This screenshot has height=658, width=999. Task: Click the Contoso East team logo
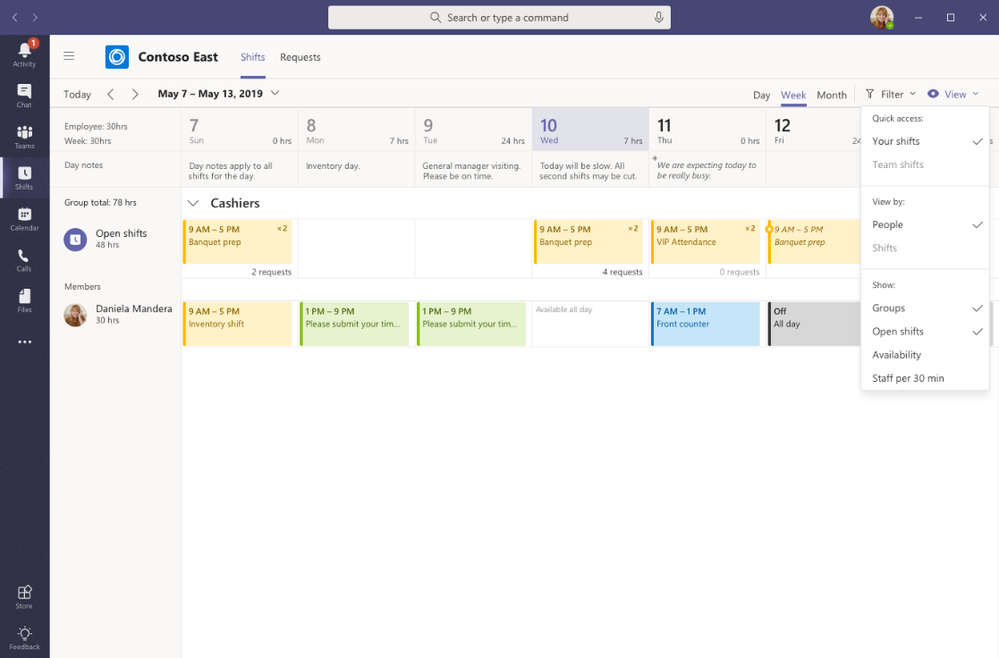coord(117,57)
